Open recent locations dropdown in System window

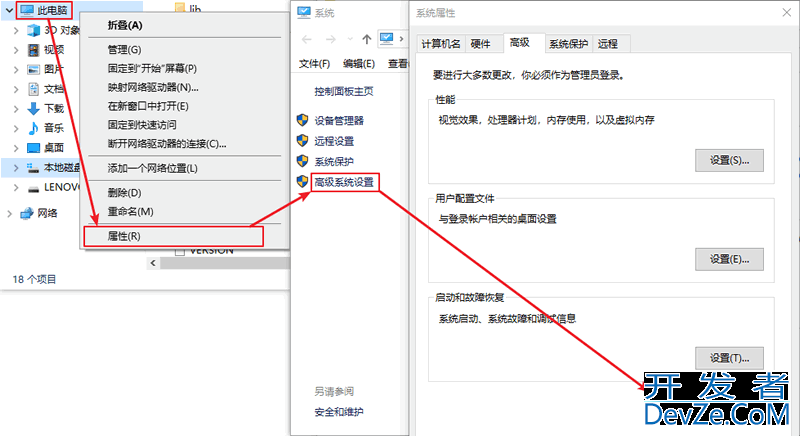point(349,39)
